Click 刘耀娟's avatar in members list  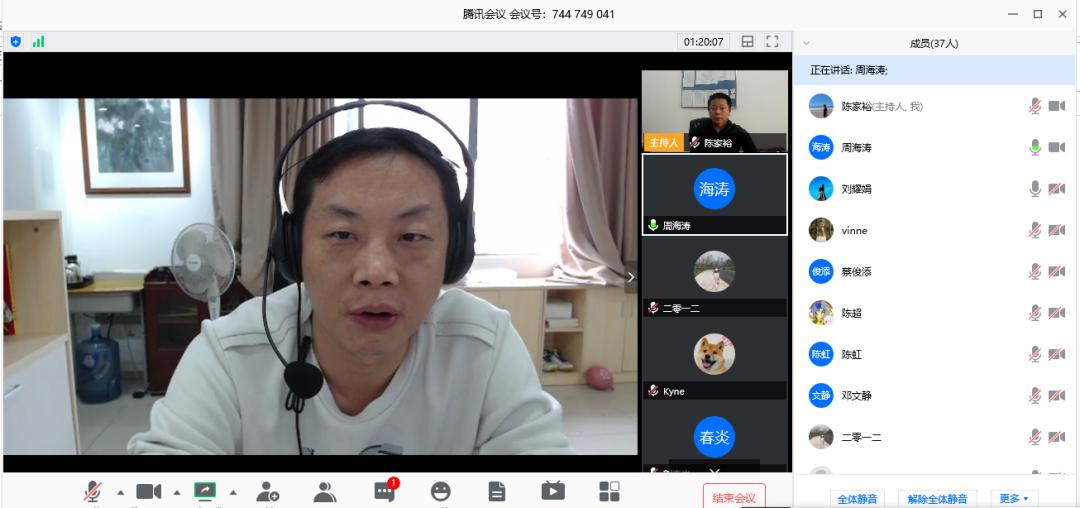coord(821,189)
